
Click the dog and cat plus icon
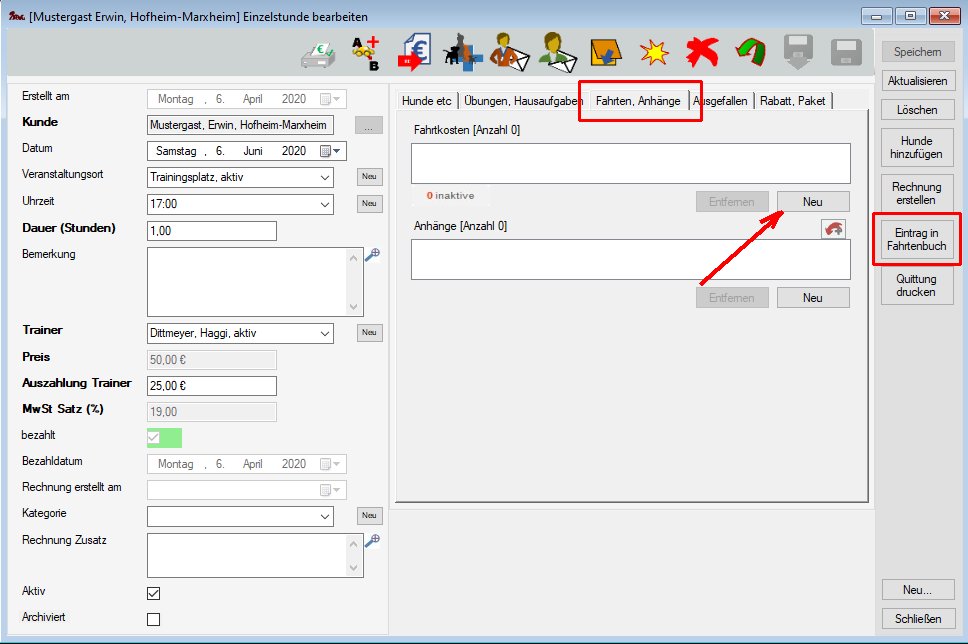click(x=463, y=52)
